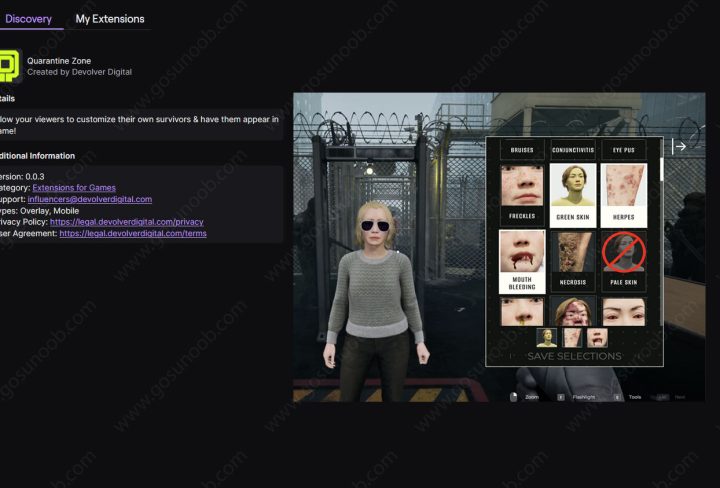720x488 pixels.
Task: Click the Save Selections button
Action: tap(574, 356)
